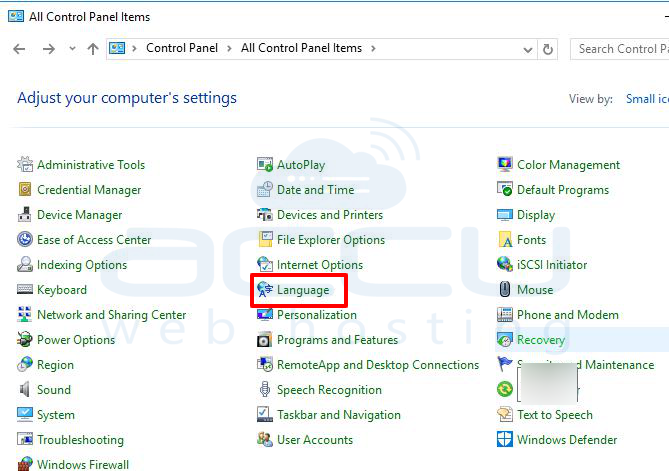Image resolution: width=669 pixels, height=471 pixels.
Task: Open the Indexing Options icon
Action: point(25,265)
